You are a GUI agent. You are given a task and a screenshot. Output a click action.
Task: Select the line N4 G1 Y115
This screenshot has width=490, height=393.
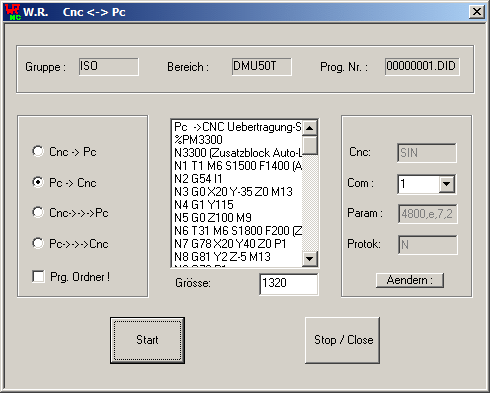pos(237,205)
